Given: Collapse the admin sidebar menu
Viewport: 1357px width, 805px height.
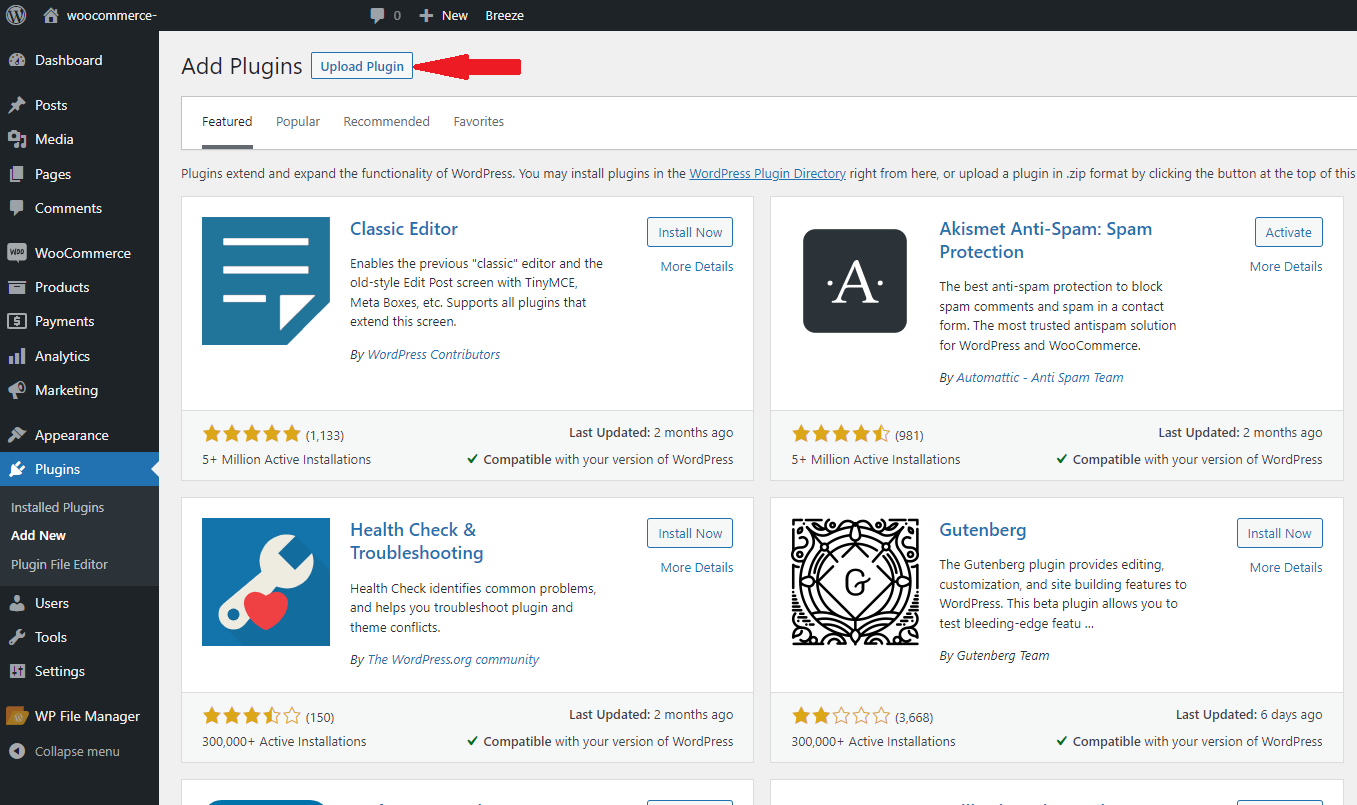Looking at the screenshot, I should pos(64,751).
